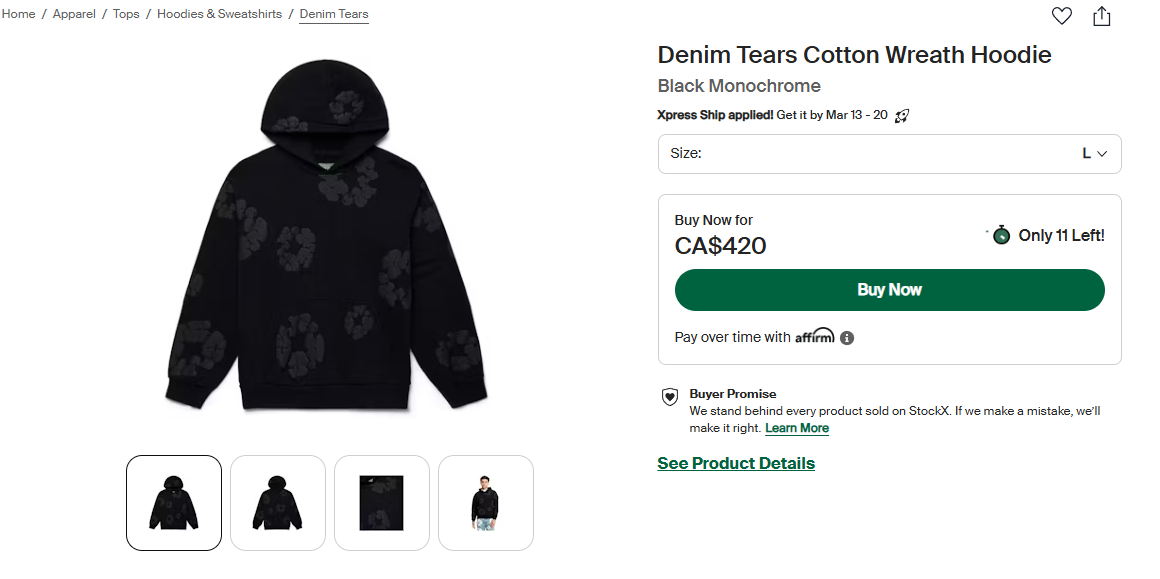
Task: Underline breadcrumb icon: click Denim Tears entry
Action: pyautogui.click(x=334, y=14)
